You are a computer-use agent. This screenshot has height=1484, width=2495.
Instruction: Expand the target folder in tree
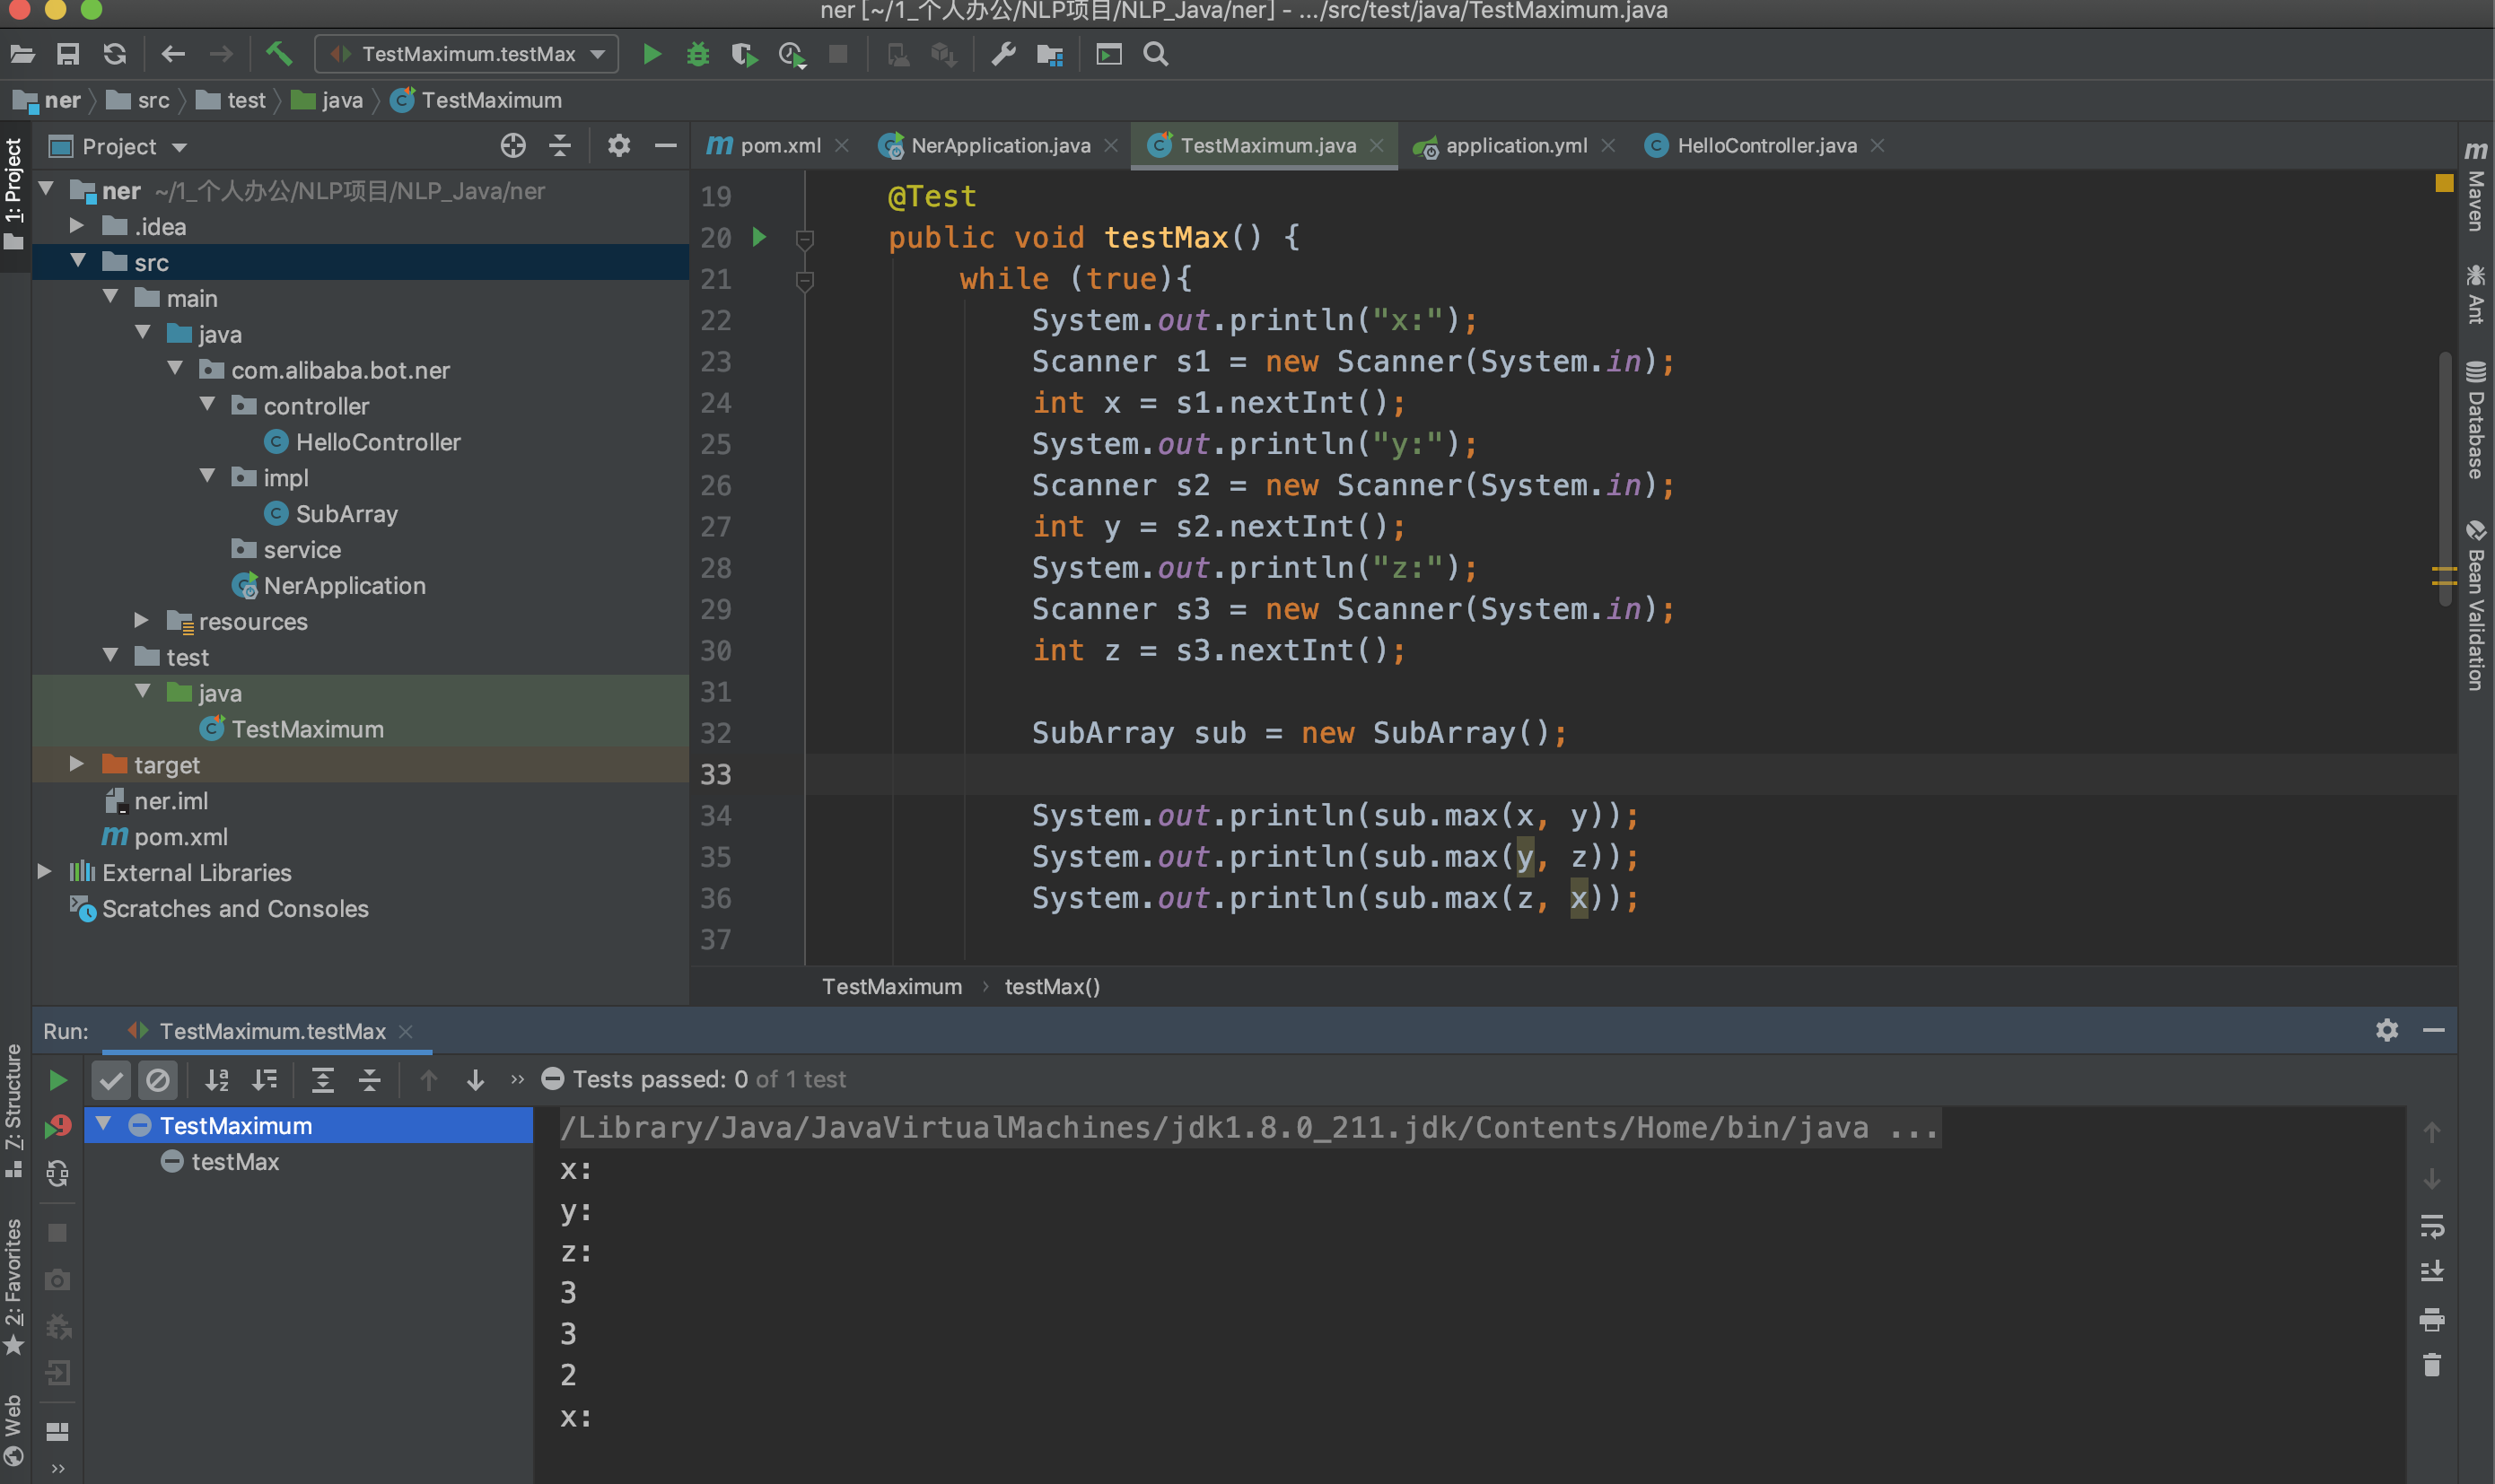(x=77, y=764)
